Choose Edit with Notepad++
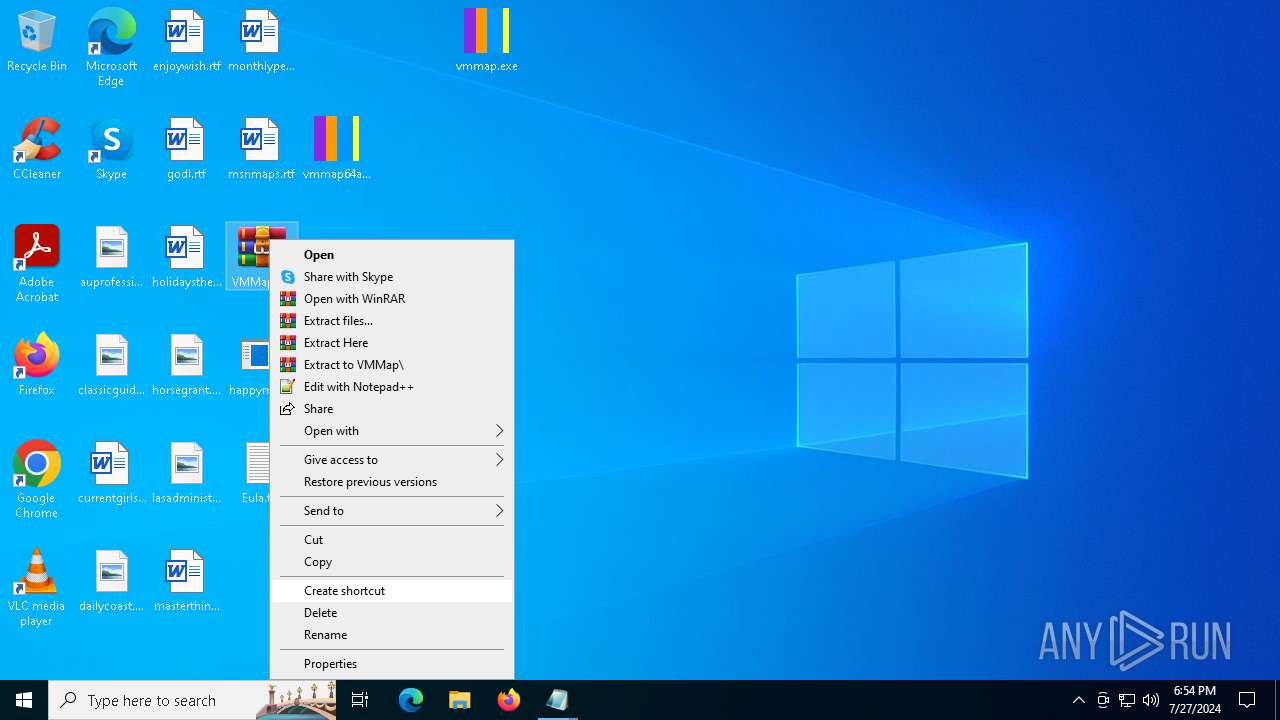Viewport: 1280px width, 720px height. pyautogui.click(x=392, y=387)
